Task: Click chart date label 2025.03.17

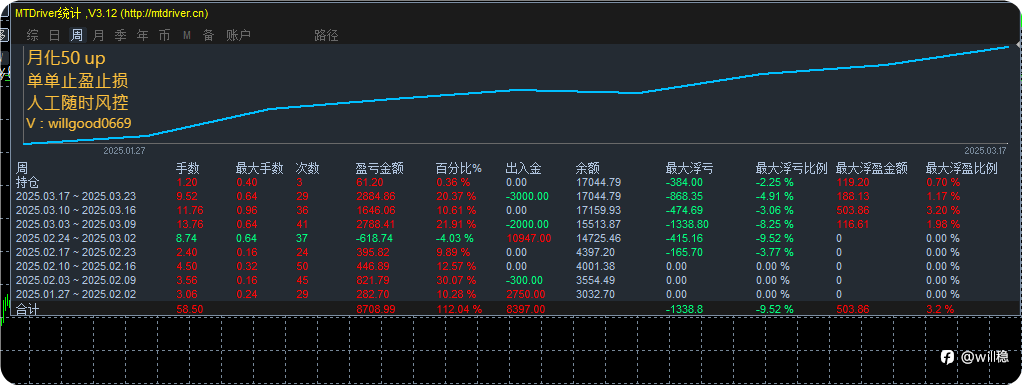Action: (986, 150)
